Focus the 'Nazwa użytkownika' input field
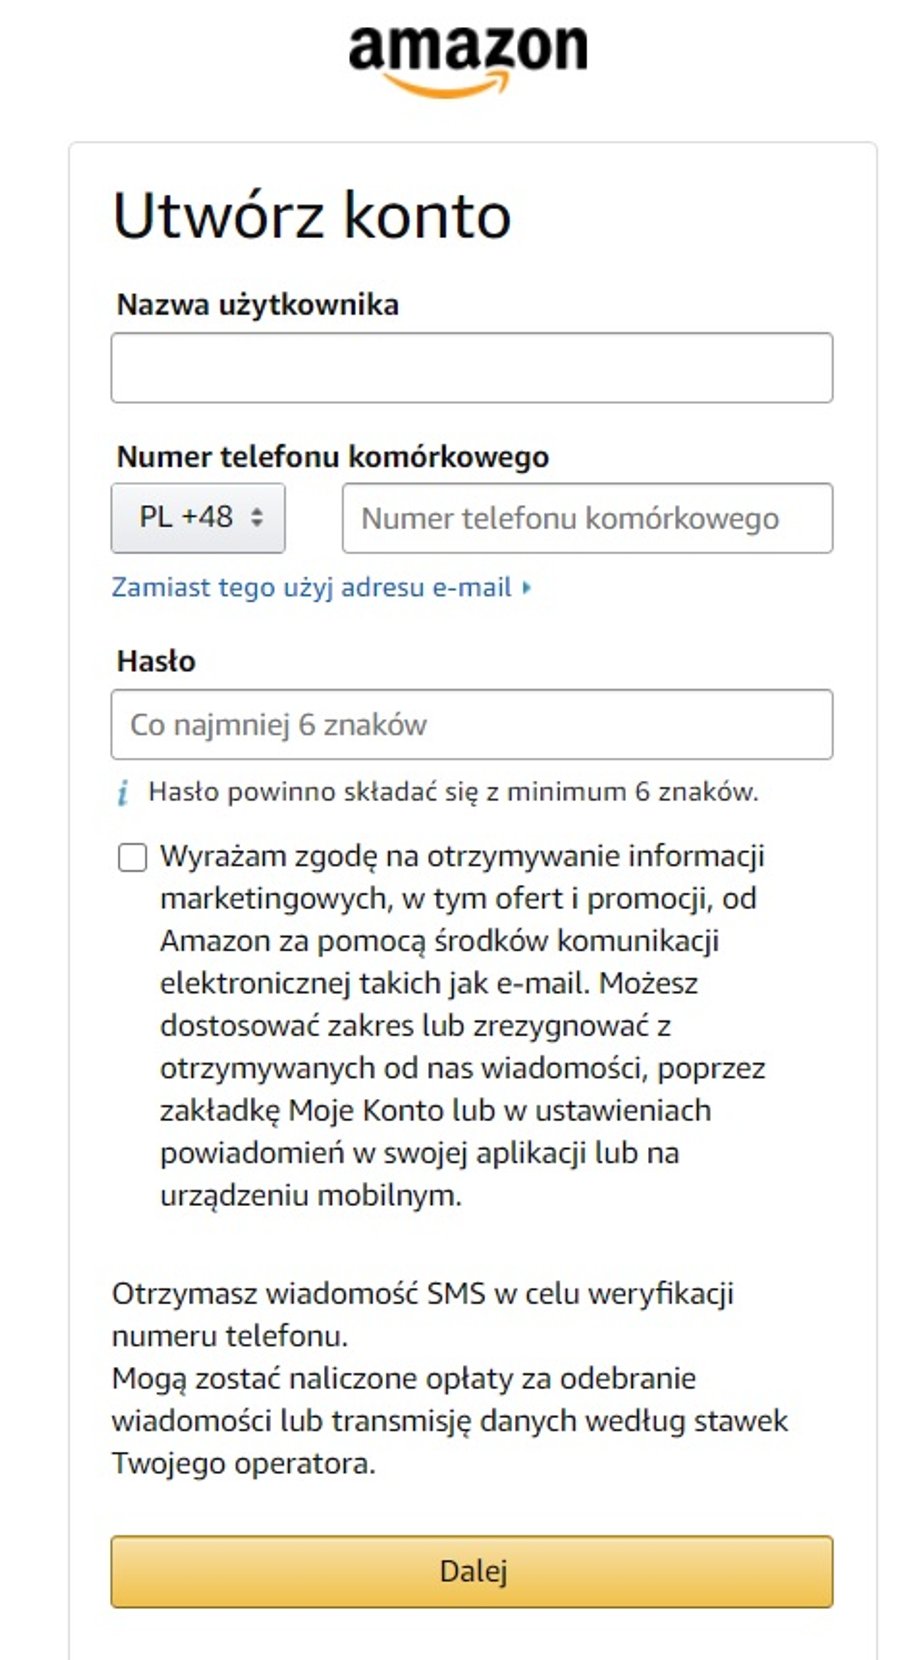The image size is (920, 1660). coord(470,367)
